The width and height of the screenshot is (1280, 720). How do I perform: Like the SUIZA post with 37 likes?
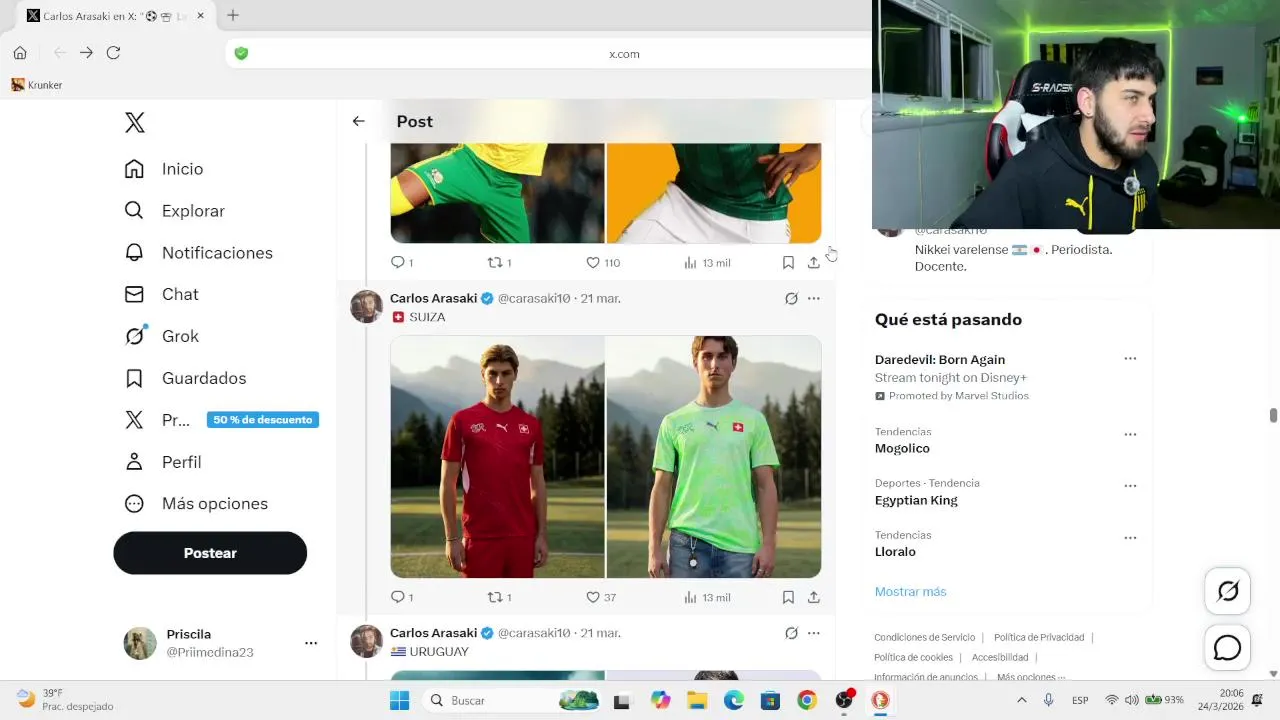coord(601,597)
